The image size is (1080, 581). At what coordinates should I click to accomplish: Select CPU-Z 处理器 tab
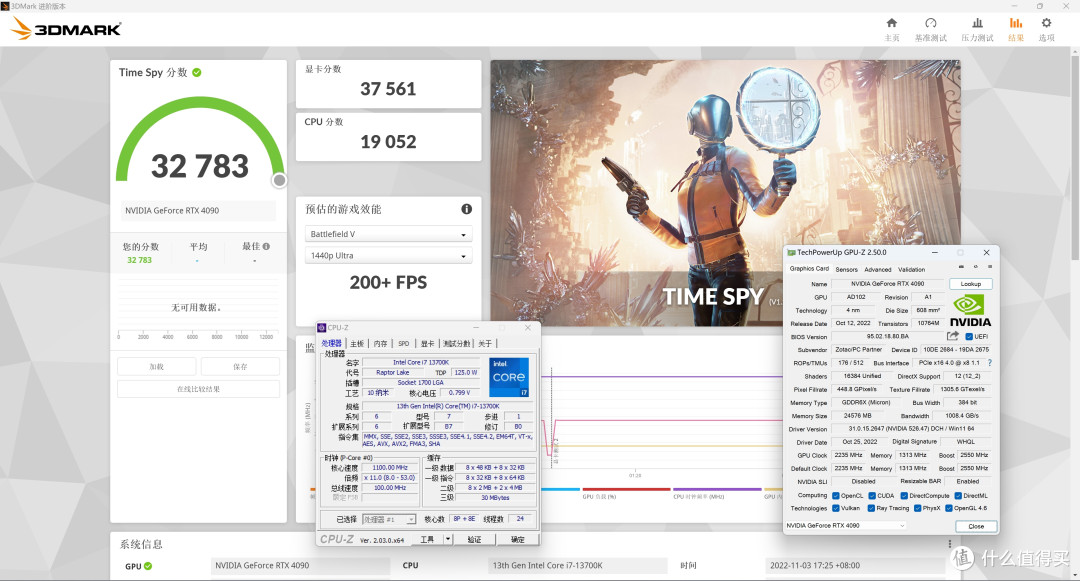pyautogui.click(x=331, y=344)
